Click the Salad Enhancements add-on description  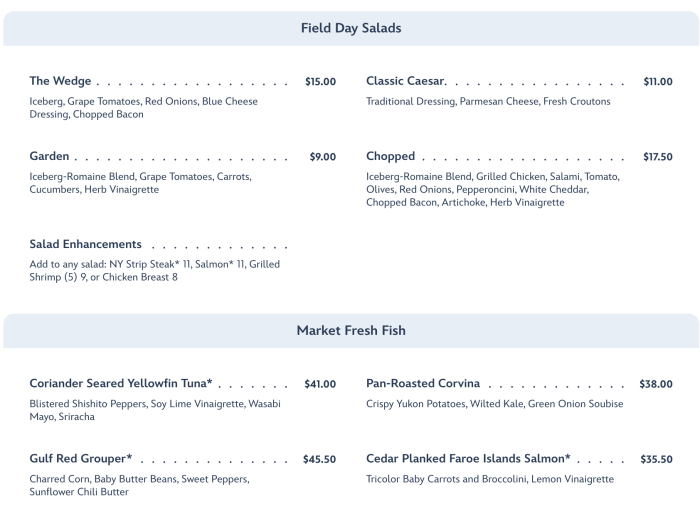154,270
